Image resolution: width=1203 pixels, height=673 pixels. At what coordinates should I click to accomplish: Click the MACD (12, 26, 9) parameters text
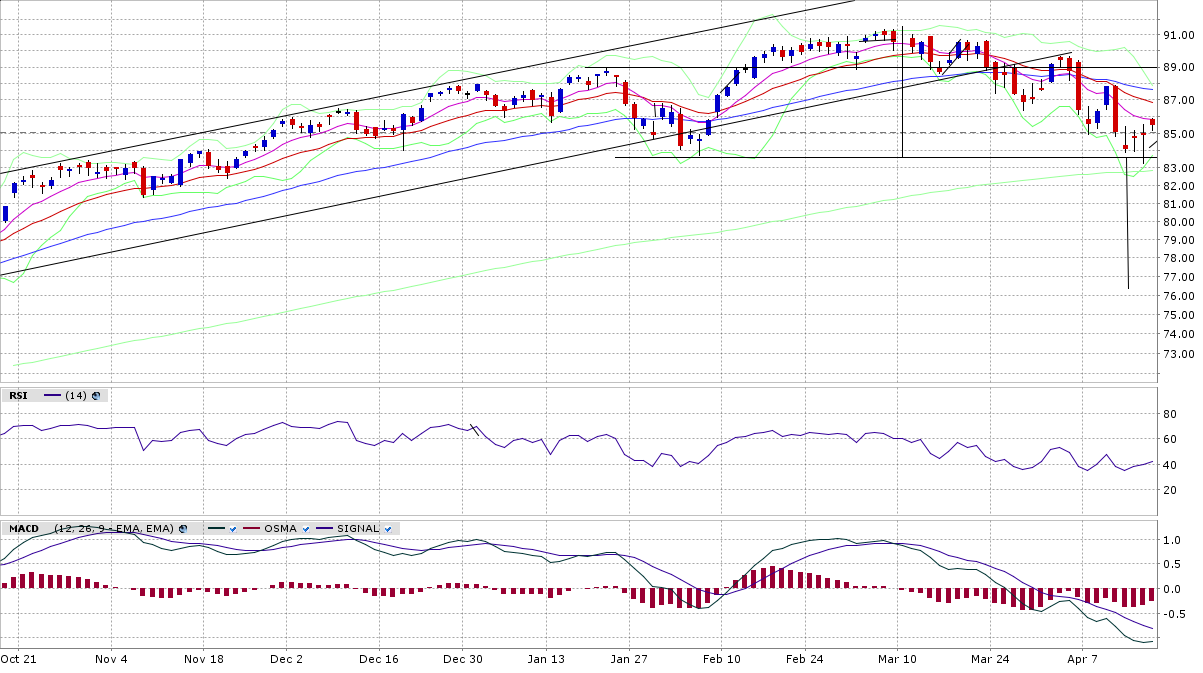(x=114, y=528)
